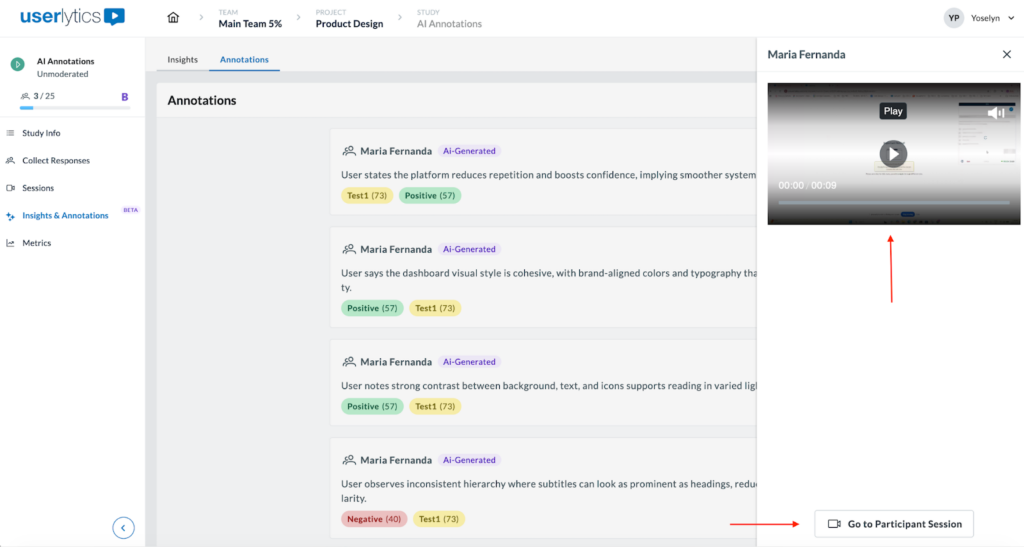The image size is (1024, 547).
Task: Go to Sessions in the sidebar
Action: click(x=38, y=188)
